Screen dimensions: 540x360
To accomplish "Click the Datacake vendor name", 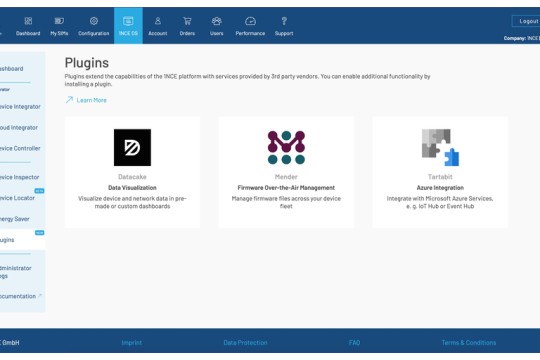I will [x=132, y=177].
